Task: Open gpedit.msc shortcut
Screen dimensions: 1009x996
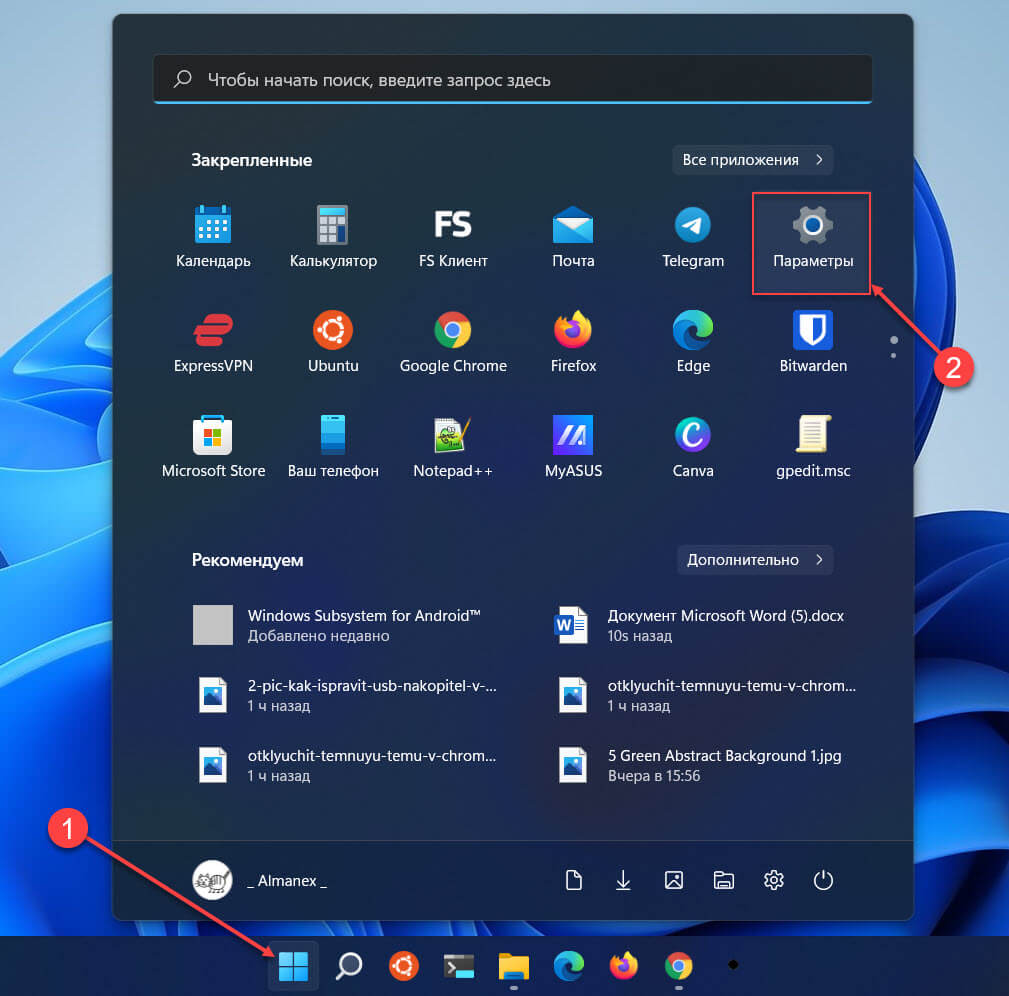Action: (x=813, y=447)
